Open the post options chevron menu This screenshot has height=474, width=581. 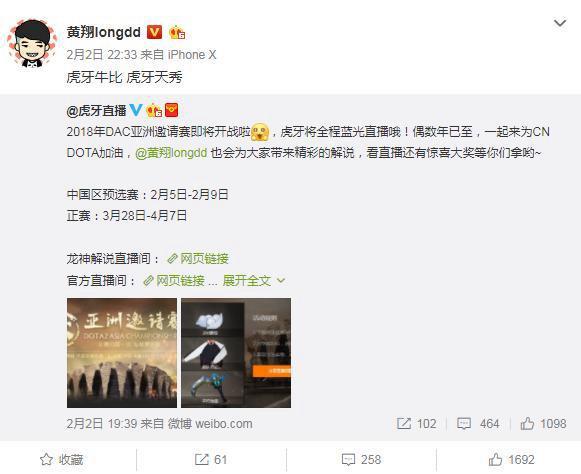pos(560,23)
